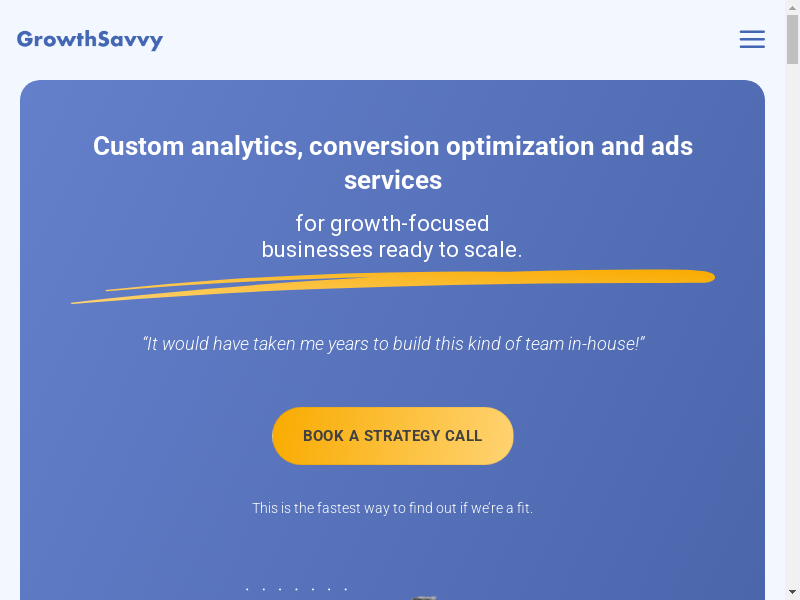Click 'businesses ready to scale.' text

(x=392, y=250)
